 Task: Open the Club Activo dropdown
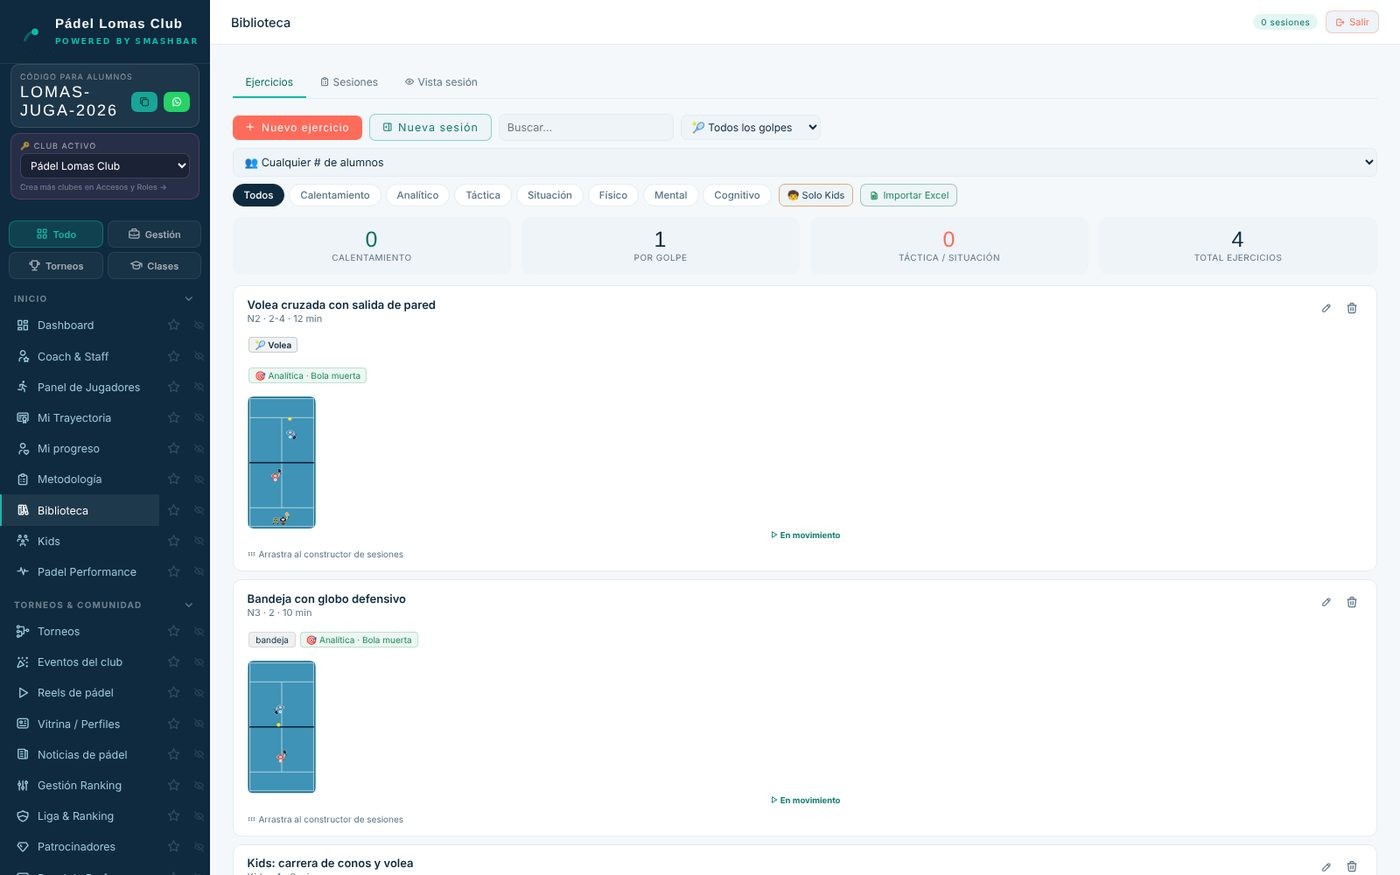pyautogui.click(x=105, y=166)
